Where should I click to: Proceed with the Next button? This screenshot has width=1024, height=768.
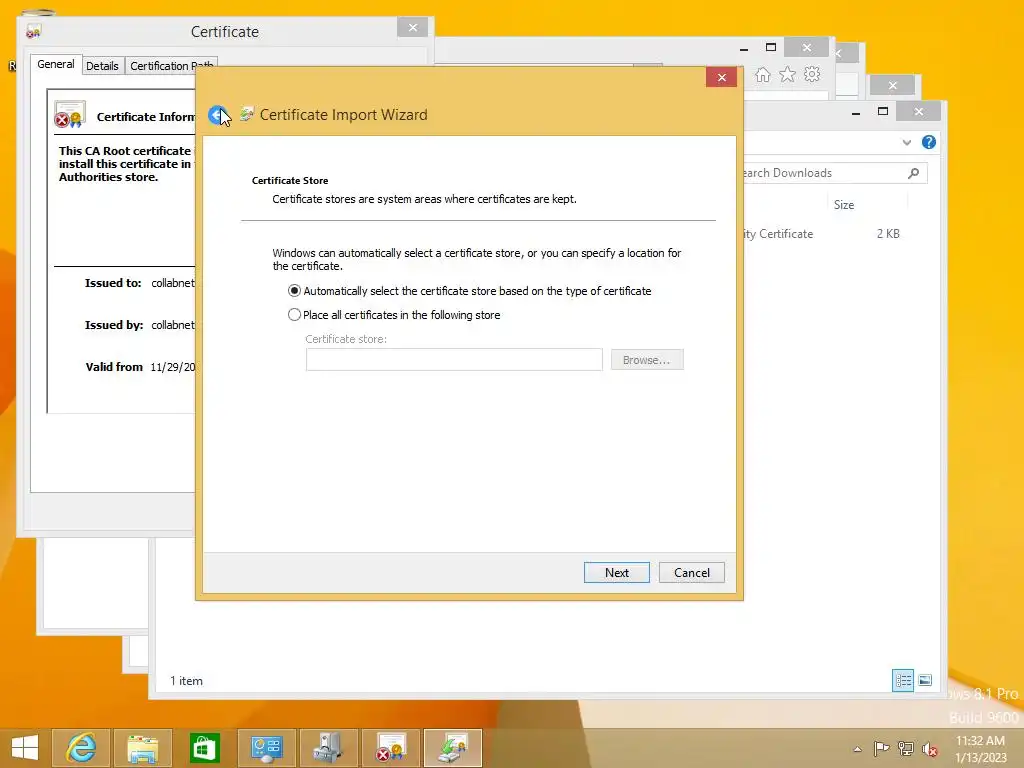[616, 573]
